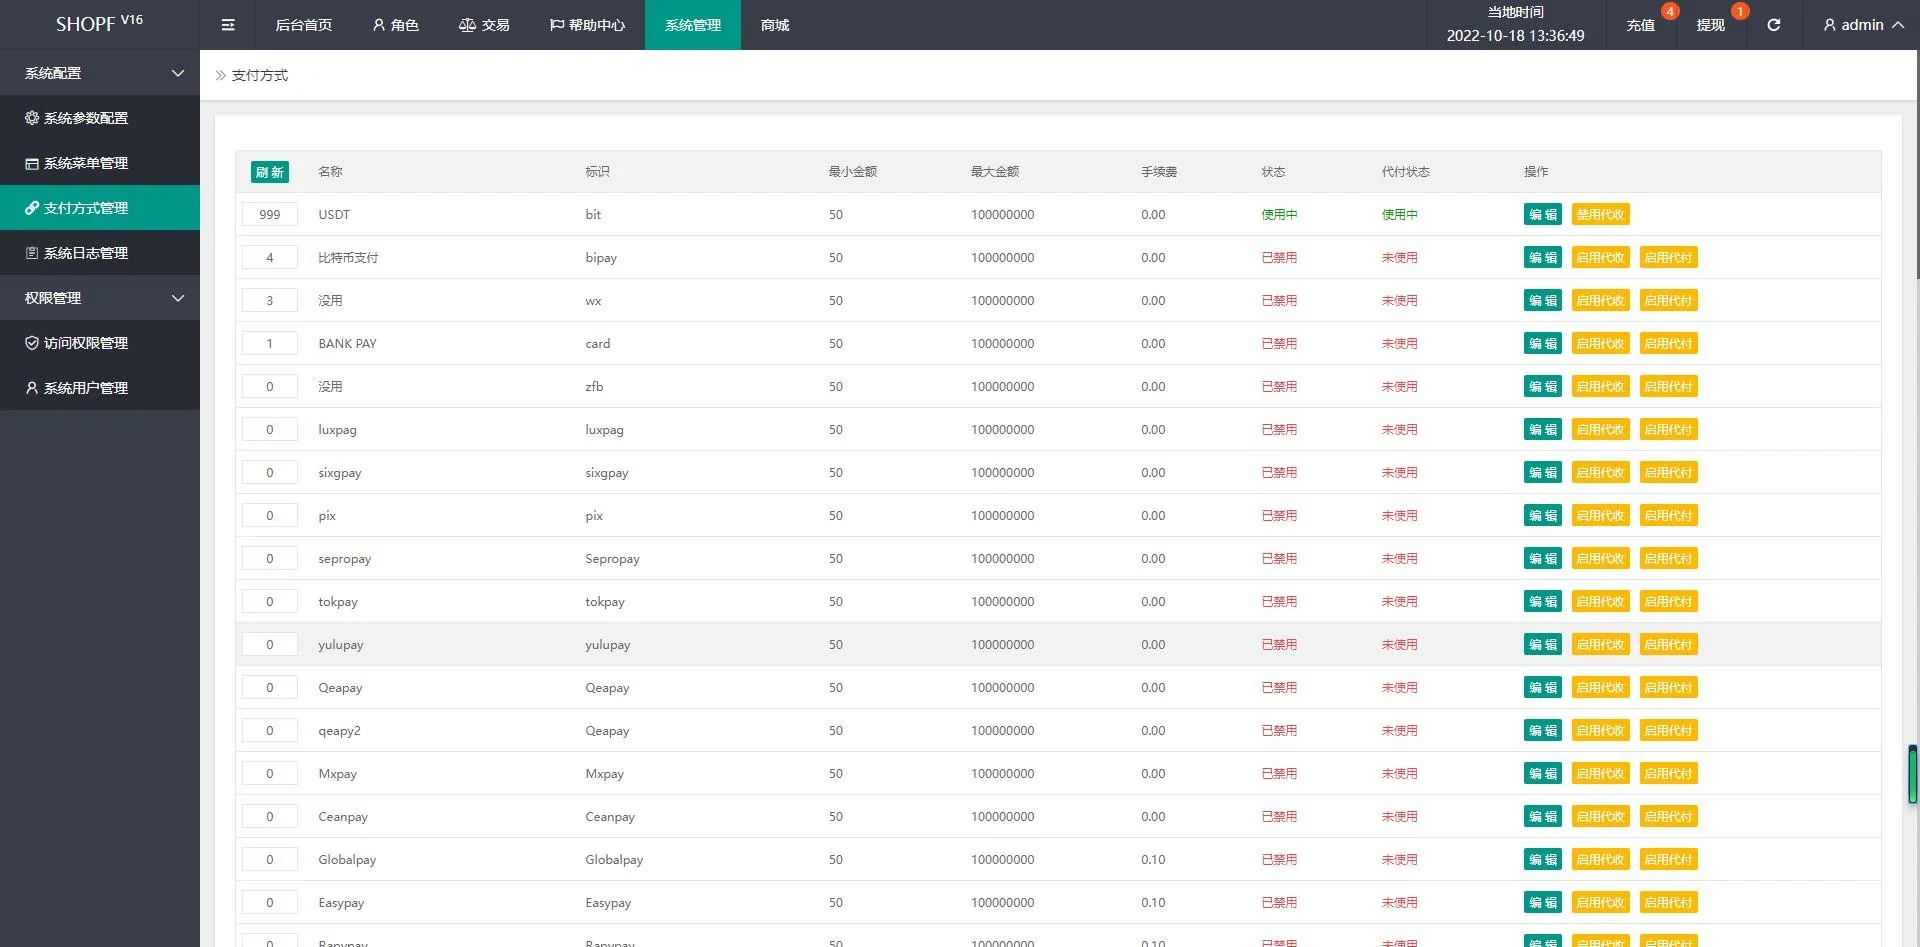This screenshot has height=947, width=1920.
Task: Click the green 刷新 button
Action: pos(269,172)
